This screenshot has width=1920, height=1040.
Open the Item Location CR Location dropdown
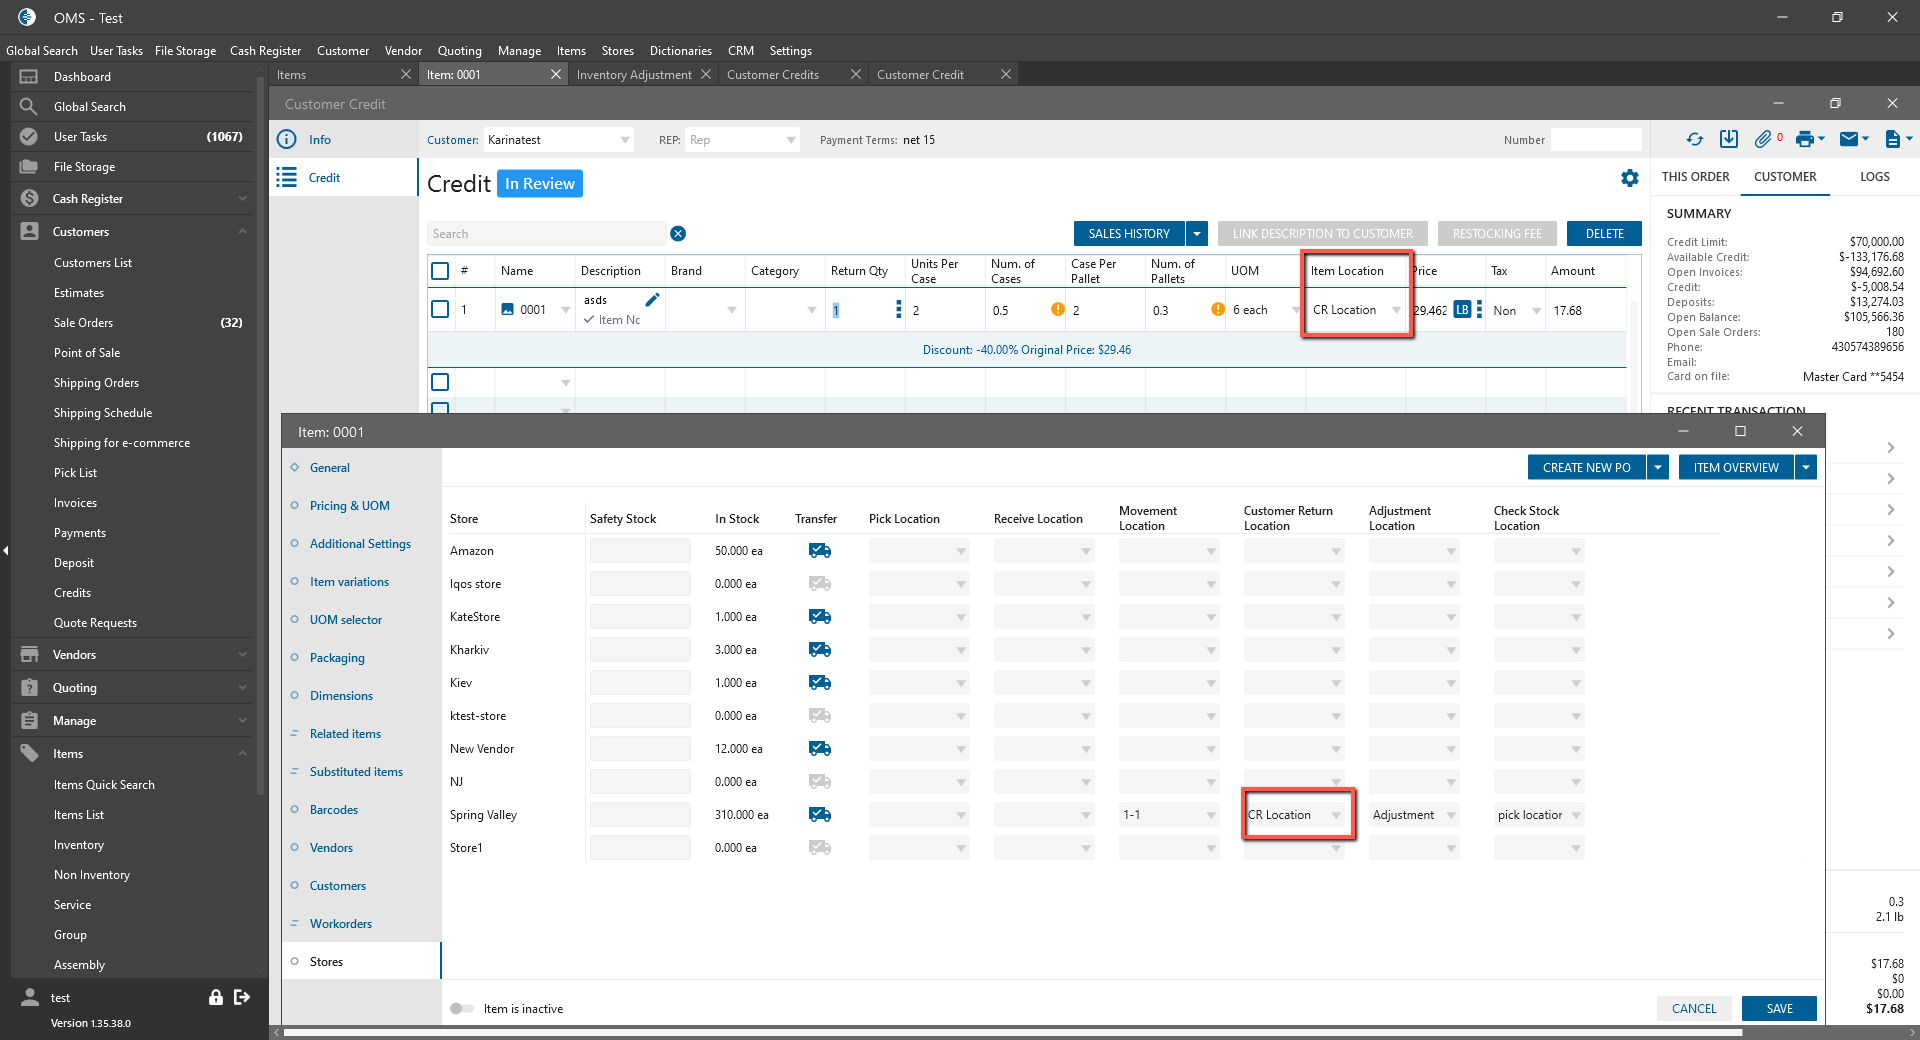click(x=1396, y=310)
